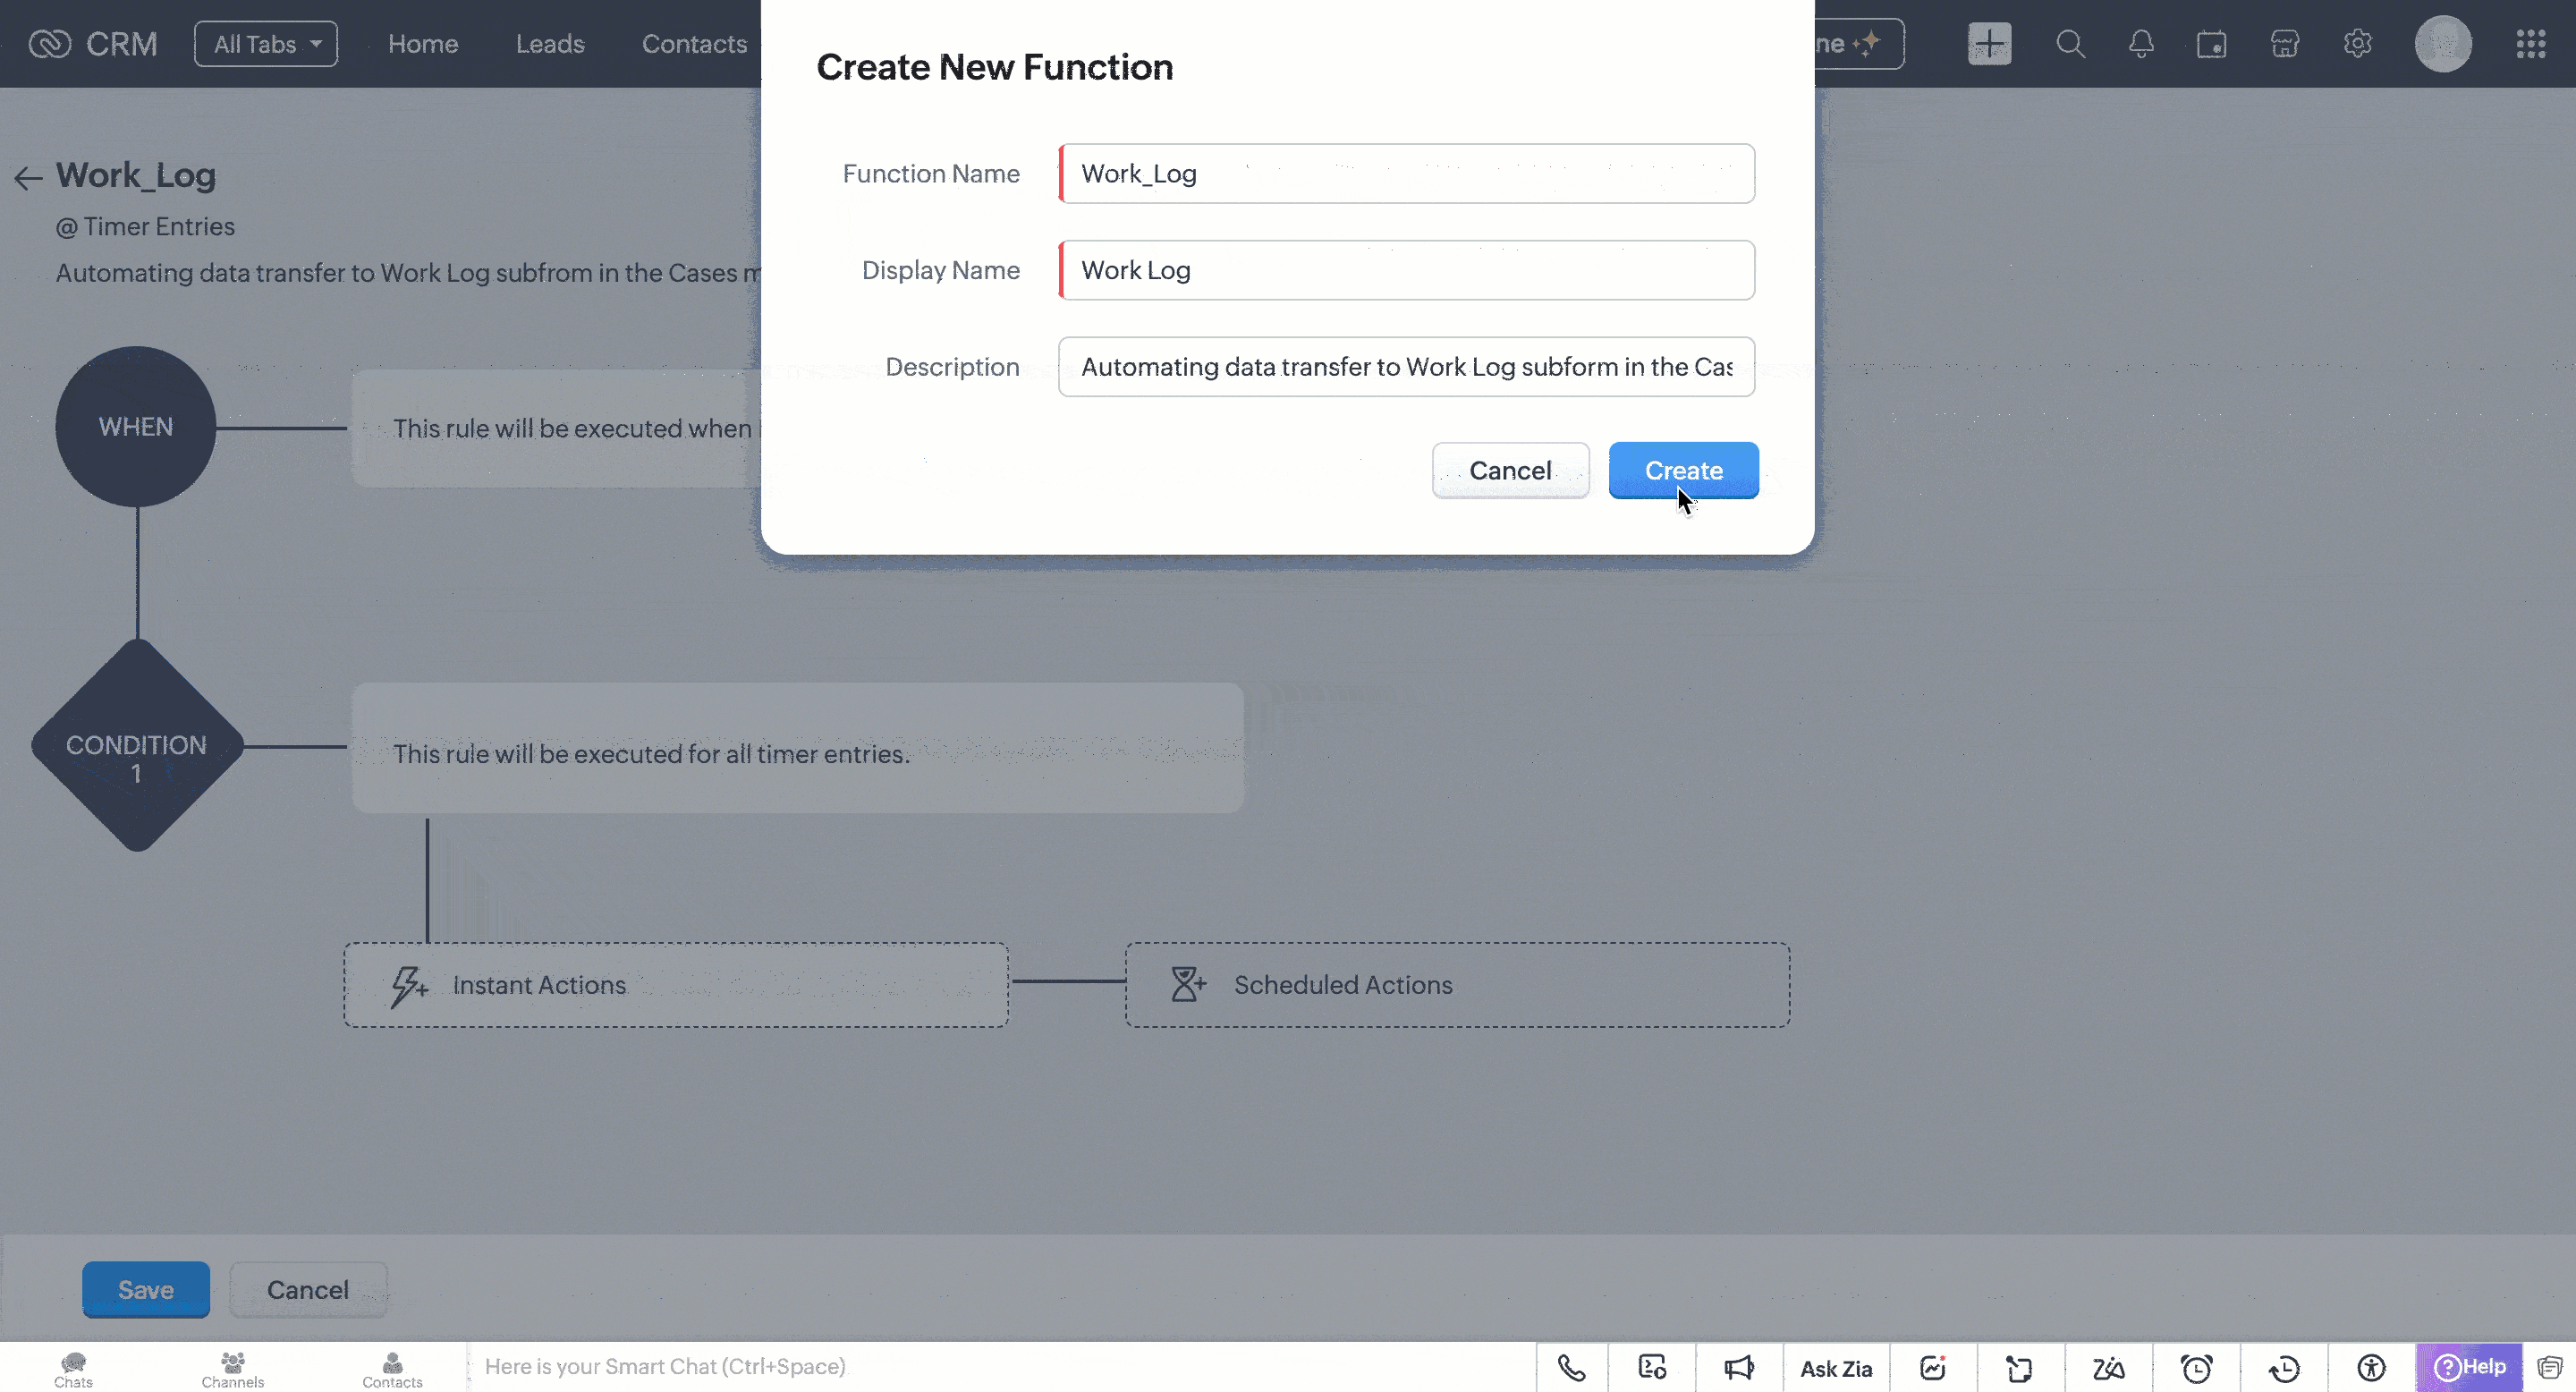Viewport: 2576px width, 1392px height.
Task: Open the Leads tab
Action: (549, 44)
